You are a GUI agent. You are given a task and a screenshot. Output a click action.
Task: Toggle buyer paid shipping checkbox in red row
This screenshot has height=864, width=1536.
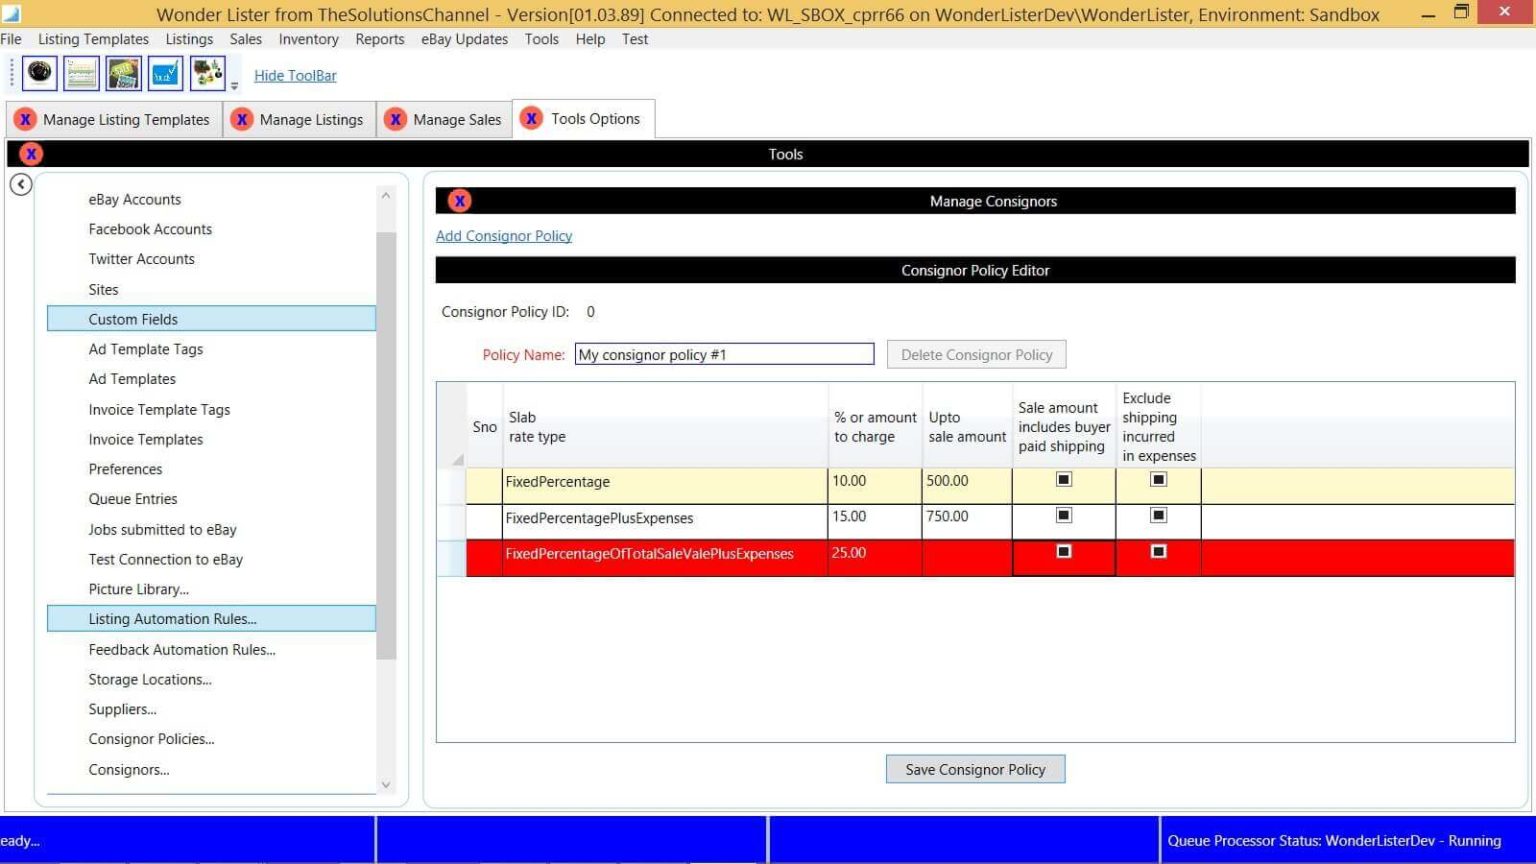[x=1063, y=552]
